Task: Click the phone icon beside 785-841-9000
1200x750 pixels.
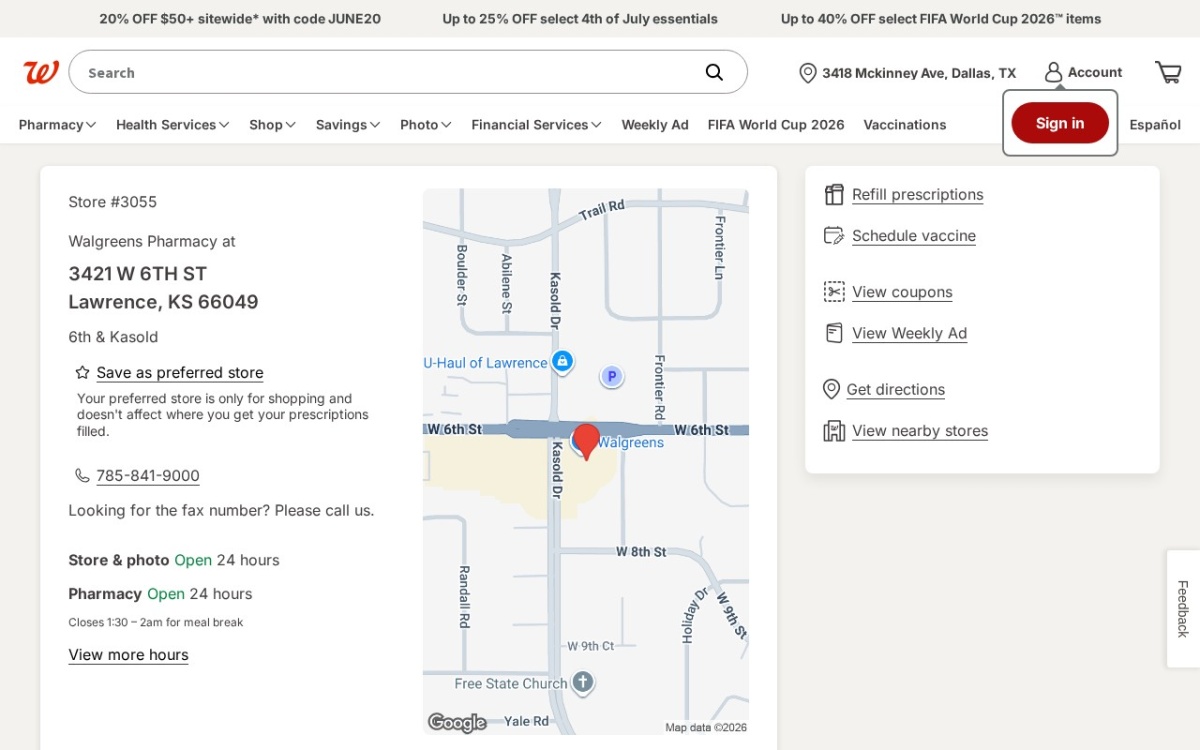Action: coord(82,475)
